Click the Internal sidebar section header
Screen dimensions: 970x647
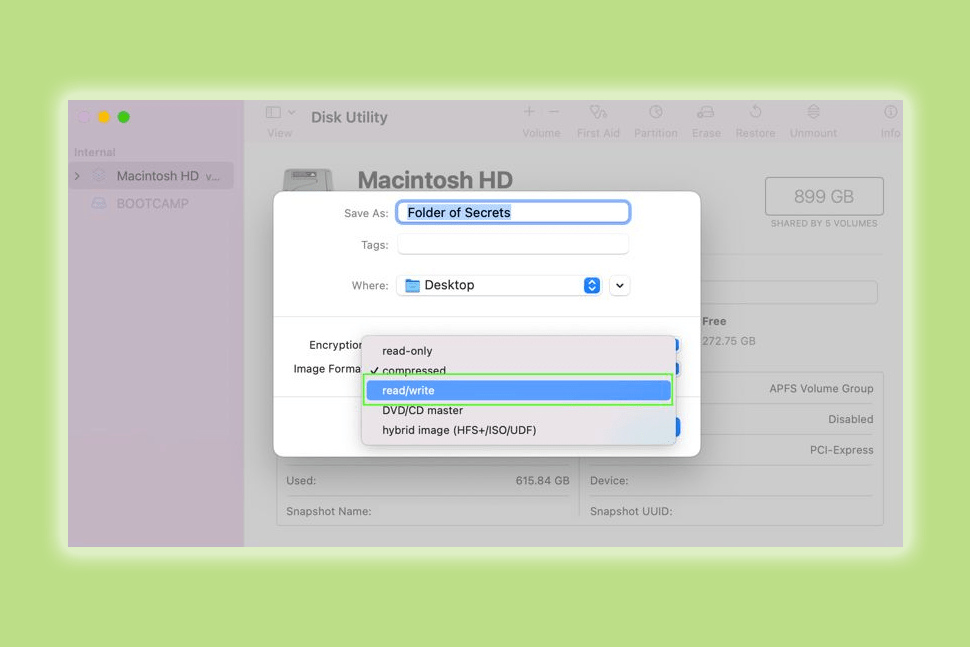click(95, 152)
